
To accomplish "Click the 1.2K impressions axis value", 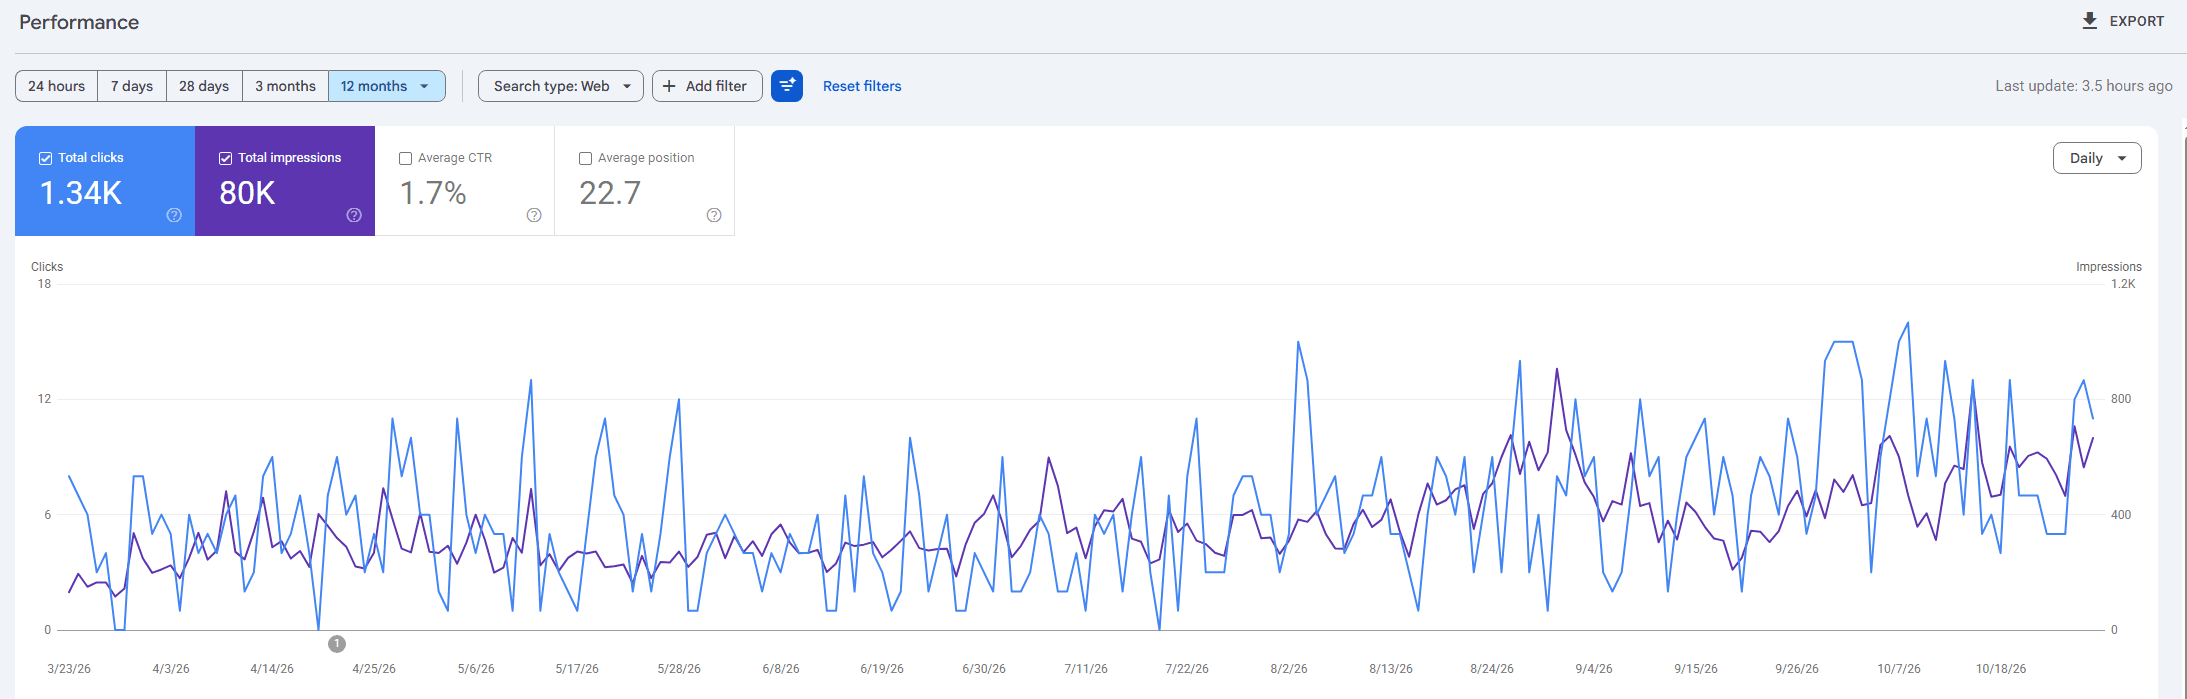I will [x=2123, y=284].
